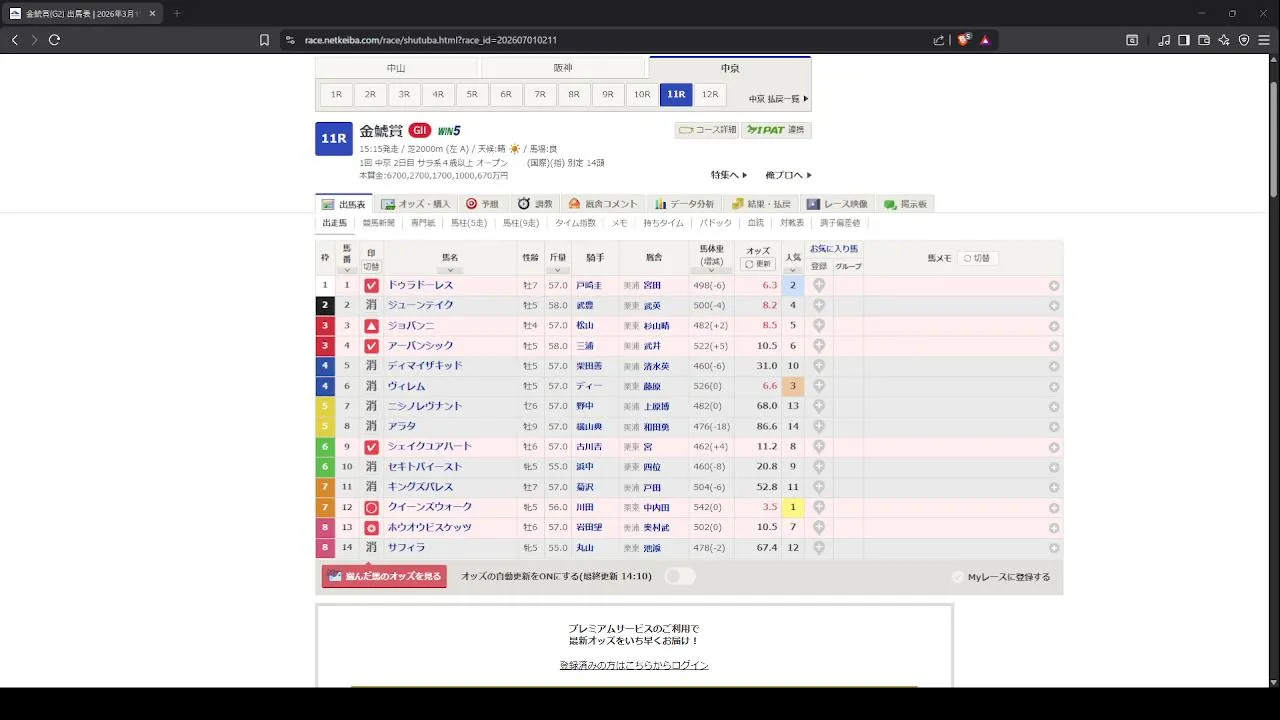Add ドゥラドーレス to favorites with plus icon
Viewport: 1280px width, 720px height.
819,285
